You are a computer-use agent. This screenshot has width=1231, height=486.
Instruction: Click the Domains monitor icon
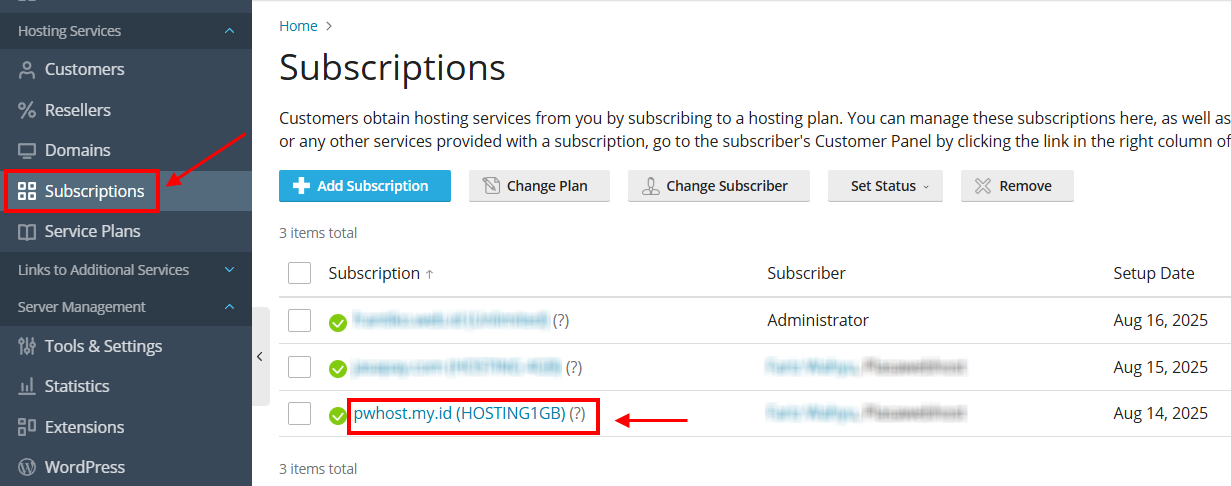coord(27,151)
